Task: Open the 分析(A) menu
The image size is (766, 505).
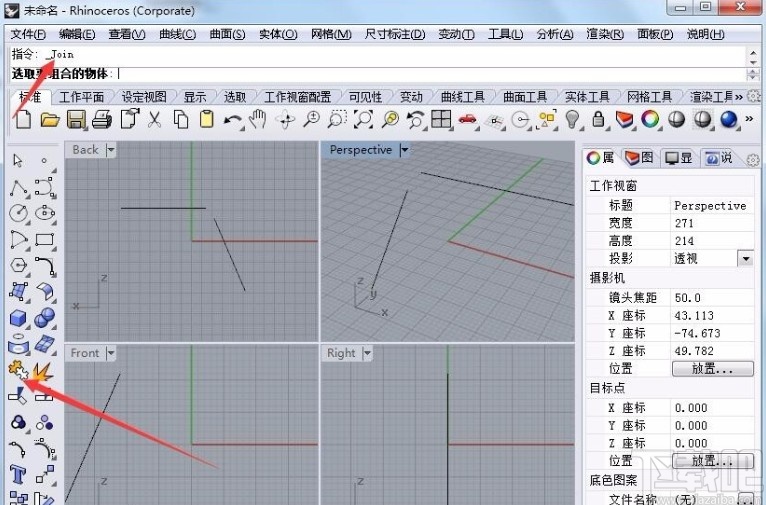Action: pos(554,34)
